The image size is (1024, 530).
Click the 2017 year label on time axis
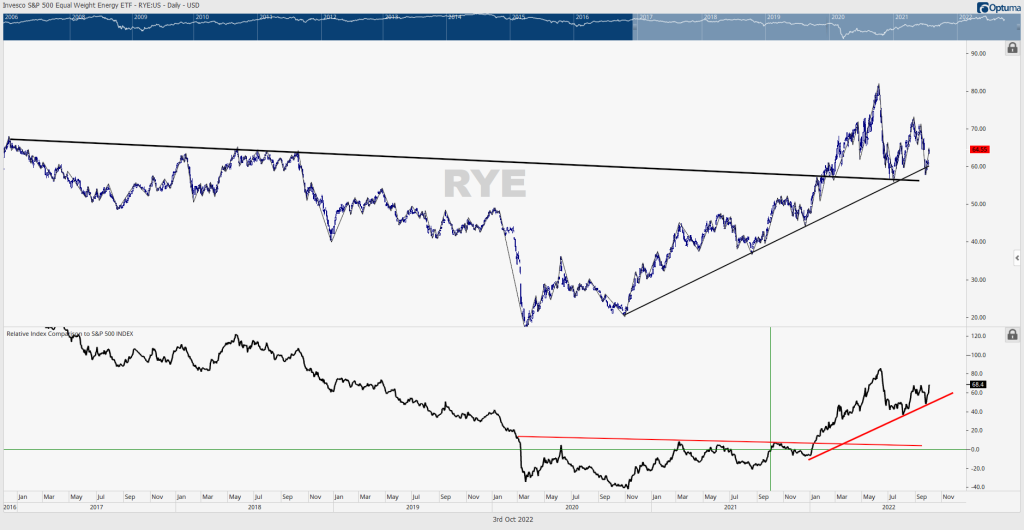(x=95, y=507)
